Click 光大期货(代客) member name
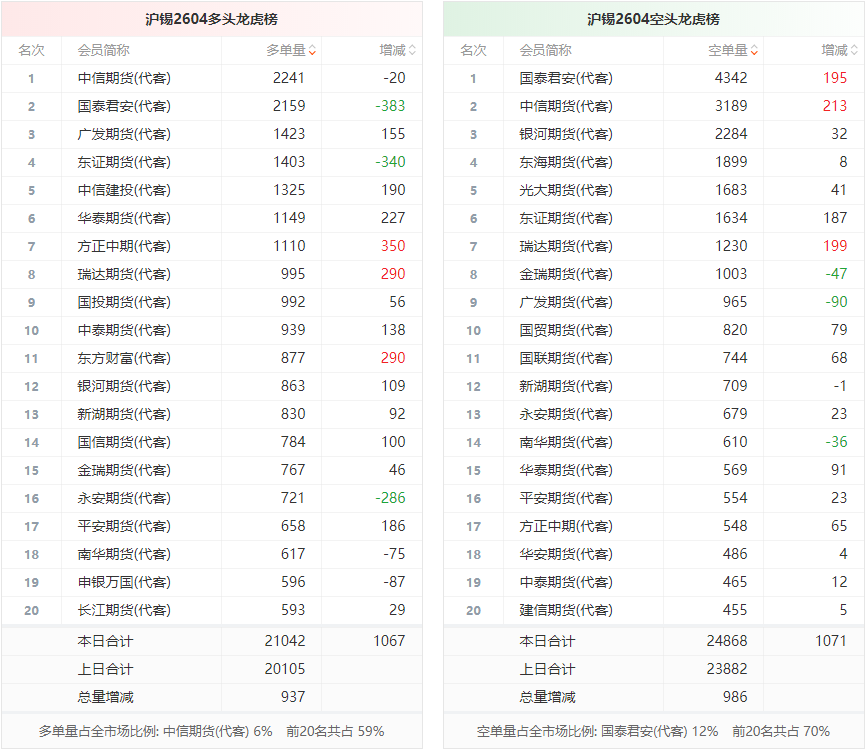This screenshot has width=868, height=753. (x=566, y=190)
